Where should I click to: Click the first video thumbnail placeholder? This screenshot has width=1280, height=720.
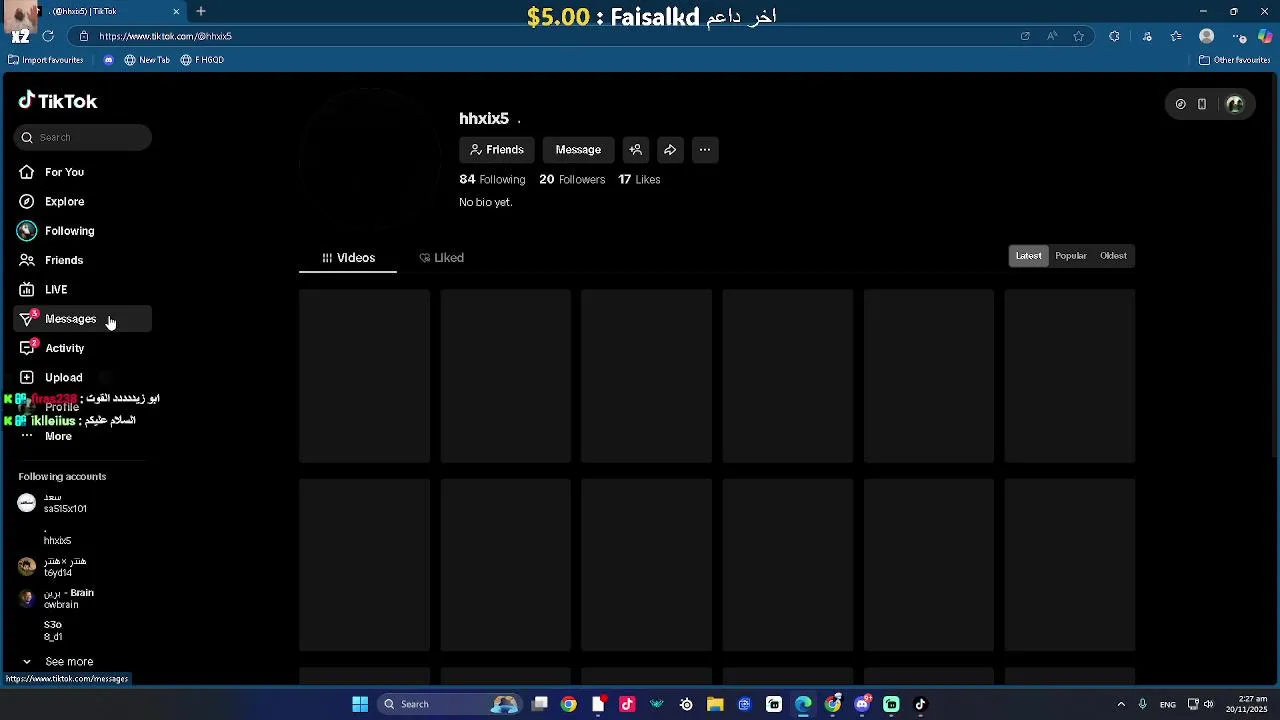[x=364, y=376]
